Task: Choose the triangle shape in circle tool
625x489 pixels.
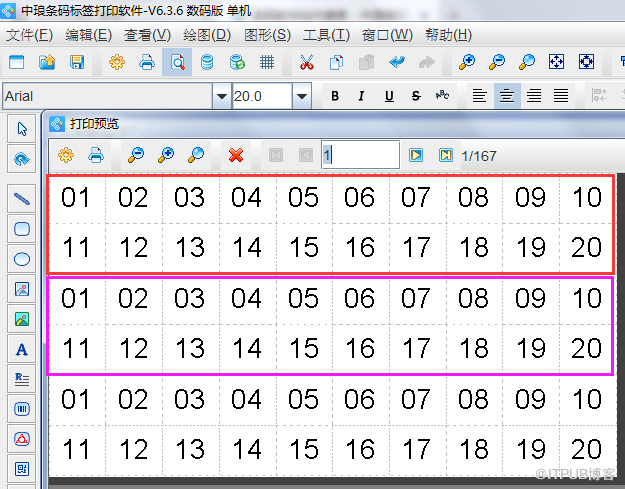Action: [x=22, y=439]
